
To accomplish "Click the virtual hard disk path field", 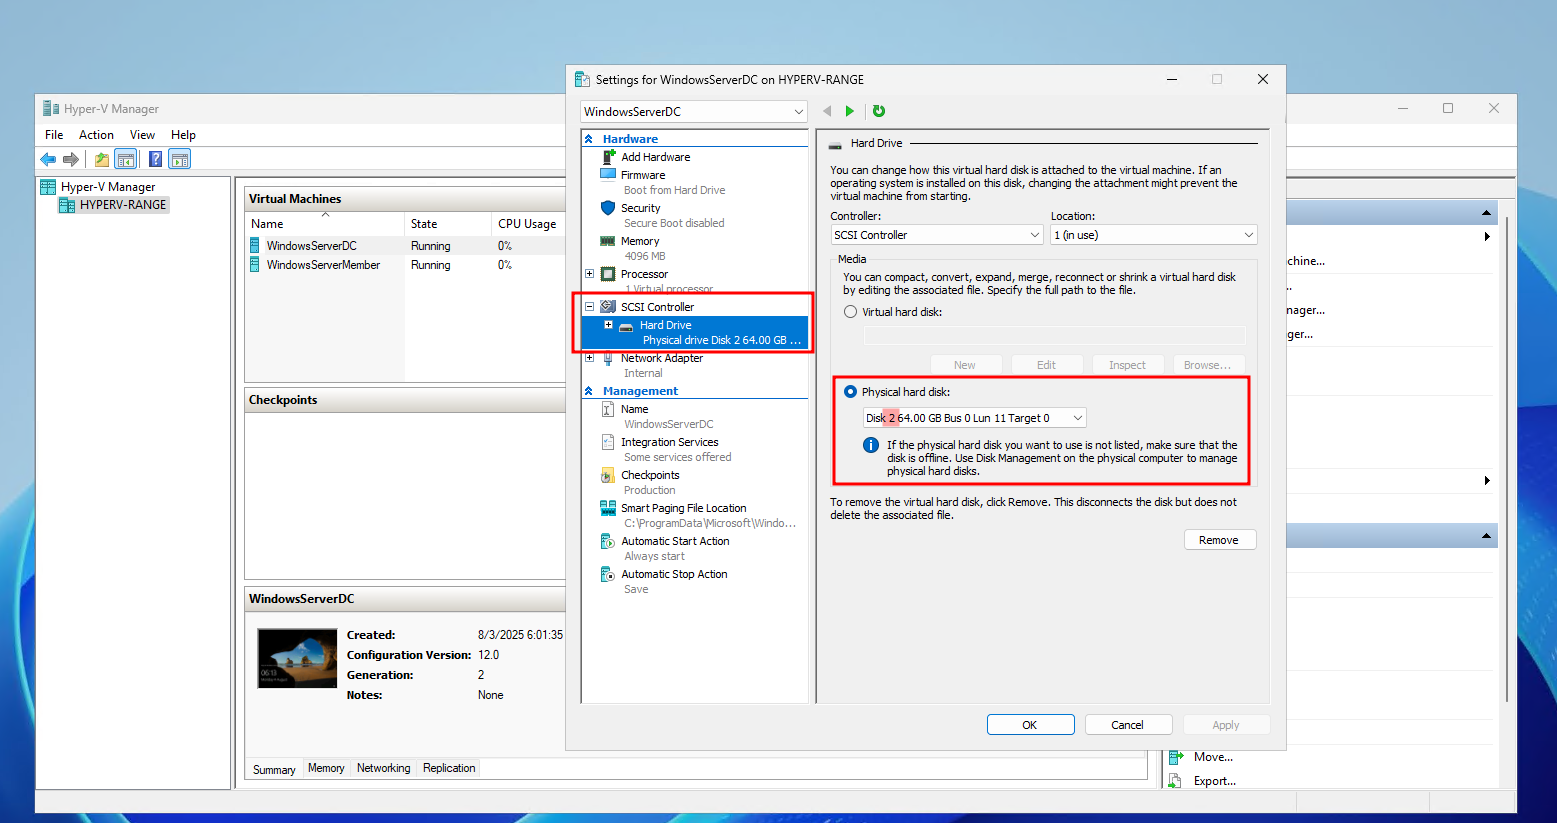I will pyautogui.click(x=1055, y=336).
